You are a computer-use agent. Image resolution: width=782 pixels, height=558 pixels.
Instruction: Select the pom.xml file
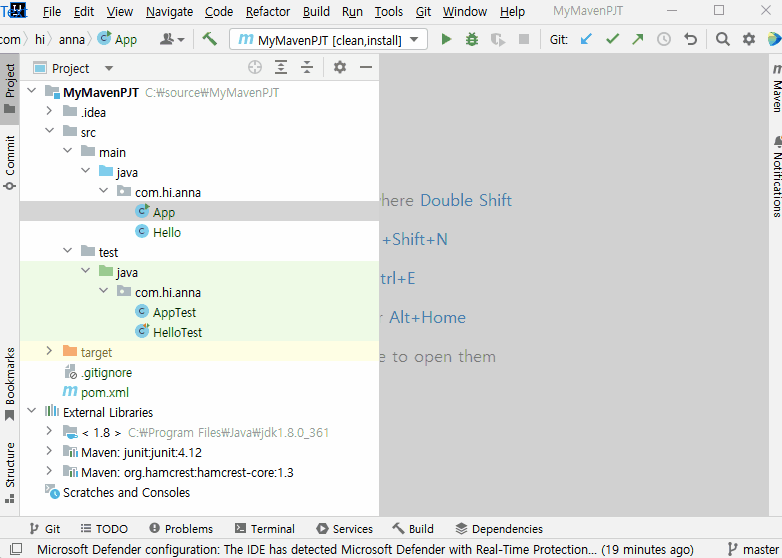[199, 392]
